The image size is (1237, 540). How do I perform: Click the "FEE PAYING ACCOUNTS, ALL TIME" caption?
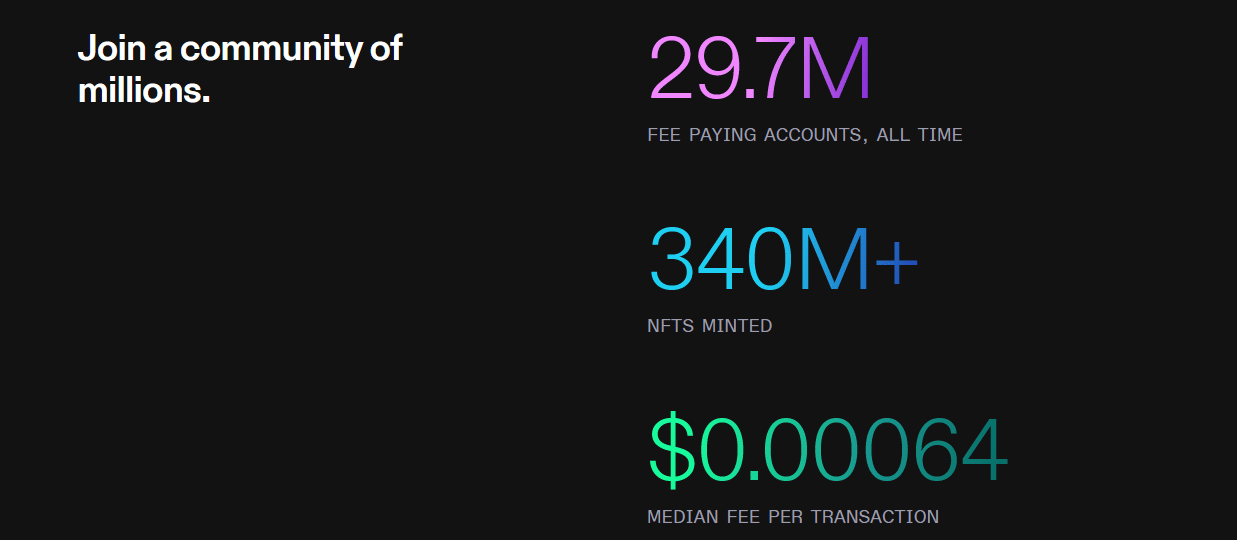(805, 135)
